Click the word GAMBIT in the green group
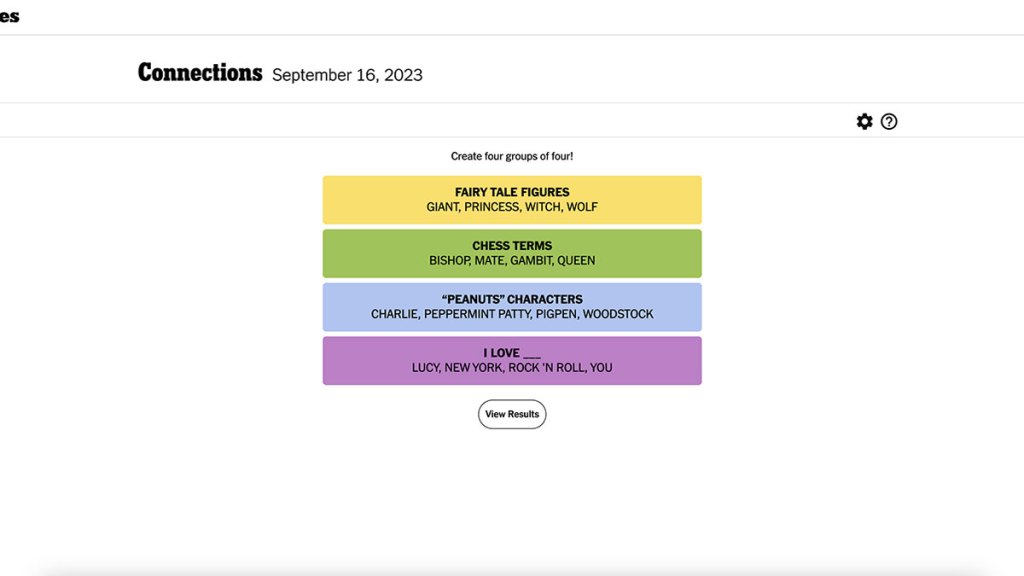Image resolution: width=1024 pixels, height=576 pixels. (x=529, y=261)
